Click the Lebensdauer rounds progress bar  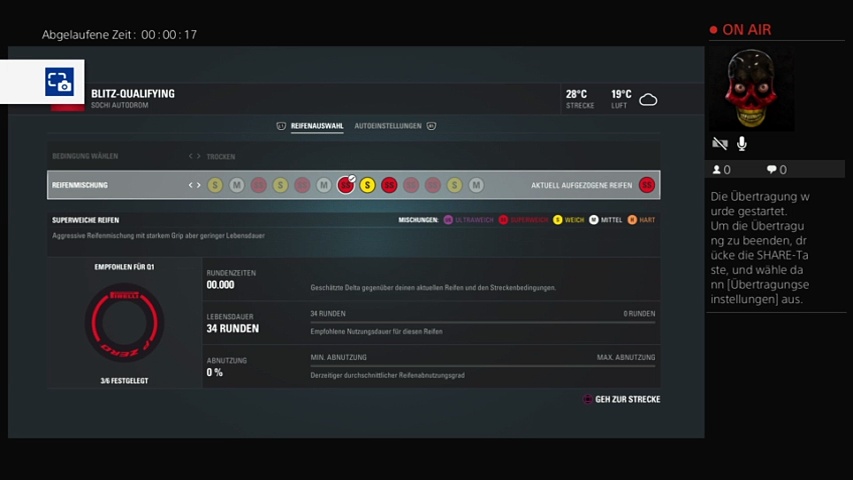pos(482,322)
